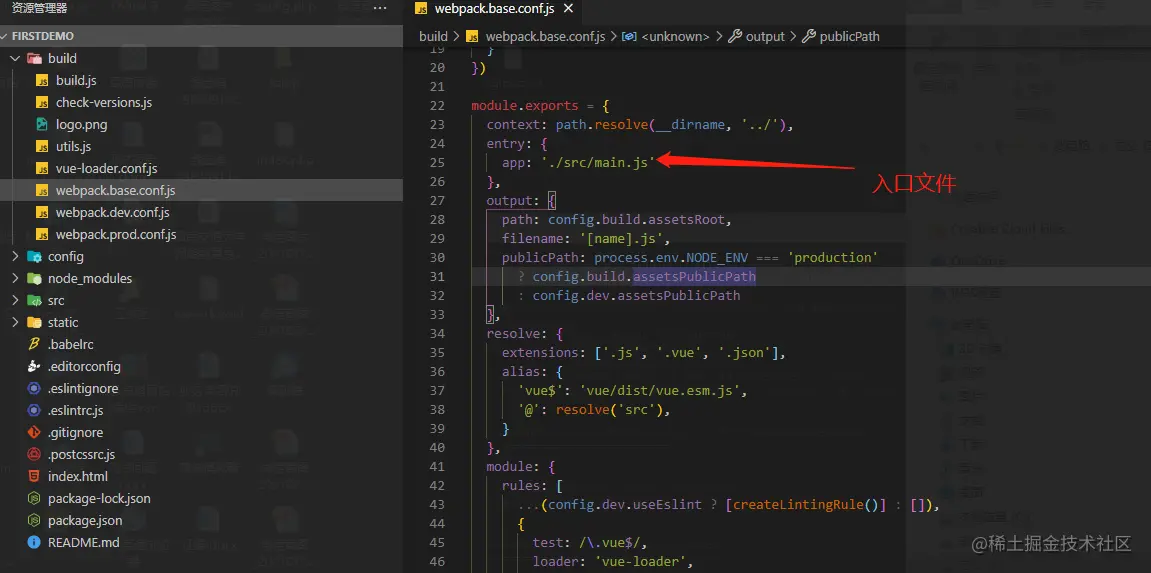
Task: Expand the static folder chevron
Action: (x=15, y=322)
